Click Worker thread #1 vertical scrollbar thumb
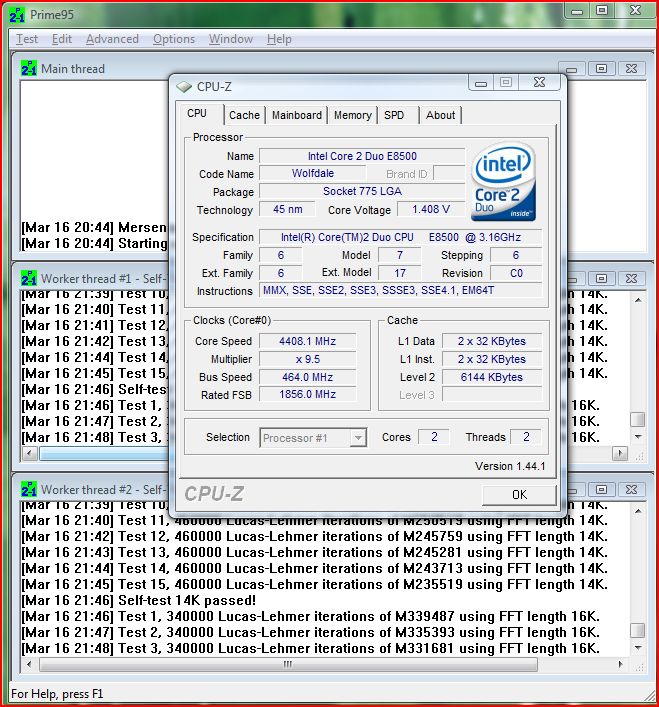Image resolution: width=659 pixels, height=707 pixels. [x=637, y=419]
